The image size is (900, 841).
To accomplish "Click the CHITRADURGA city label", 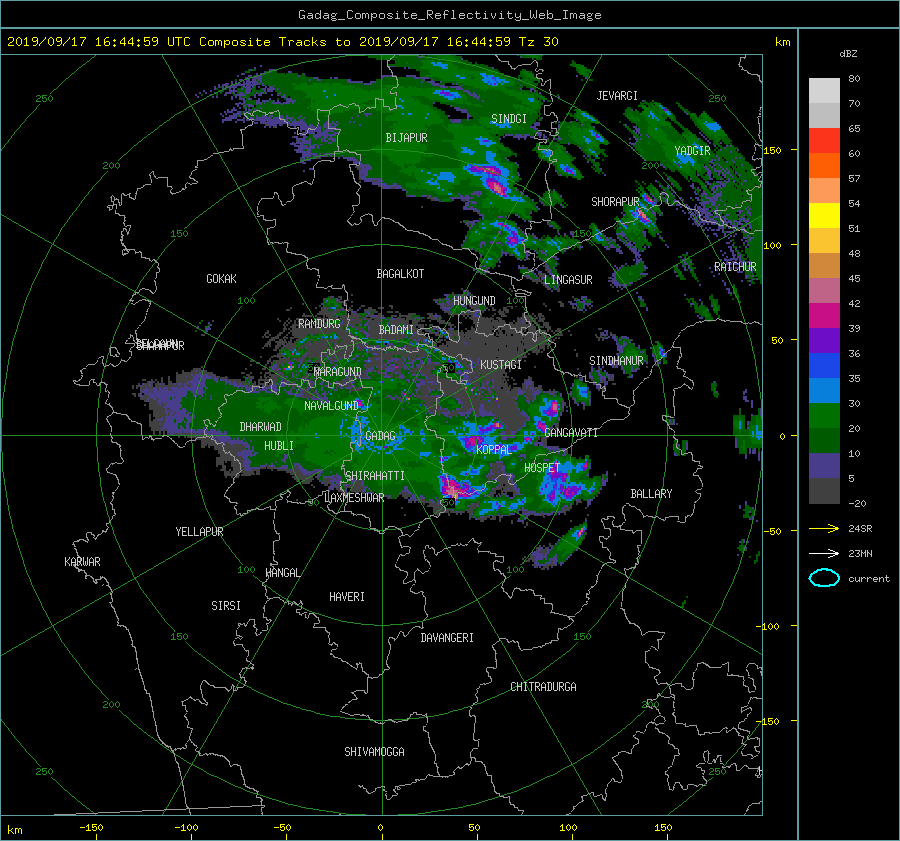I will 543,687.
